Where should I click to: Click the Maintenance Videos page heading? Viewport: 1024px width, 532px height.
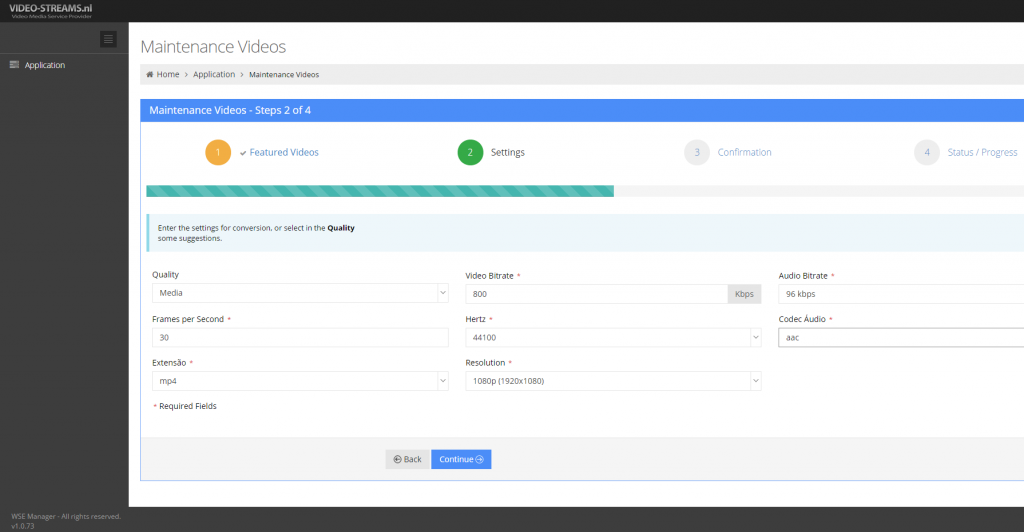[x=213, y=47]
